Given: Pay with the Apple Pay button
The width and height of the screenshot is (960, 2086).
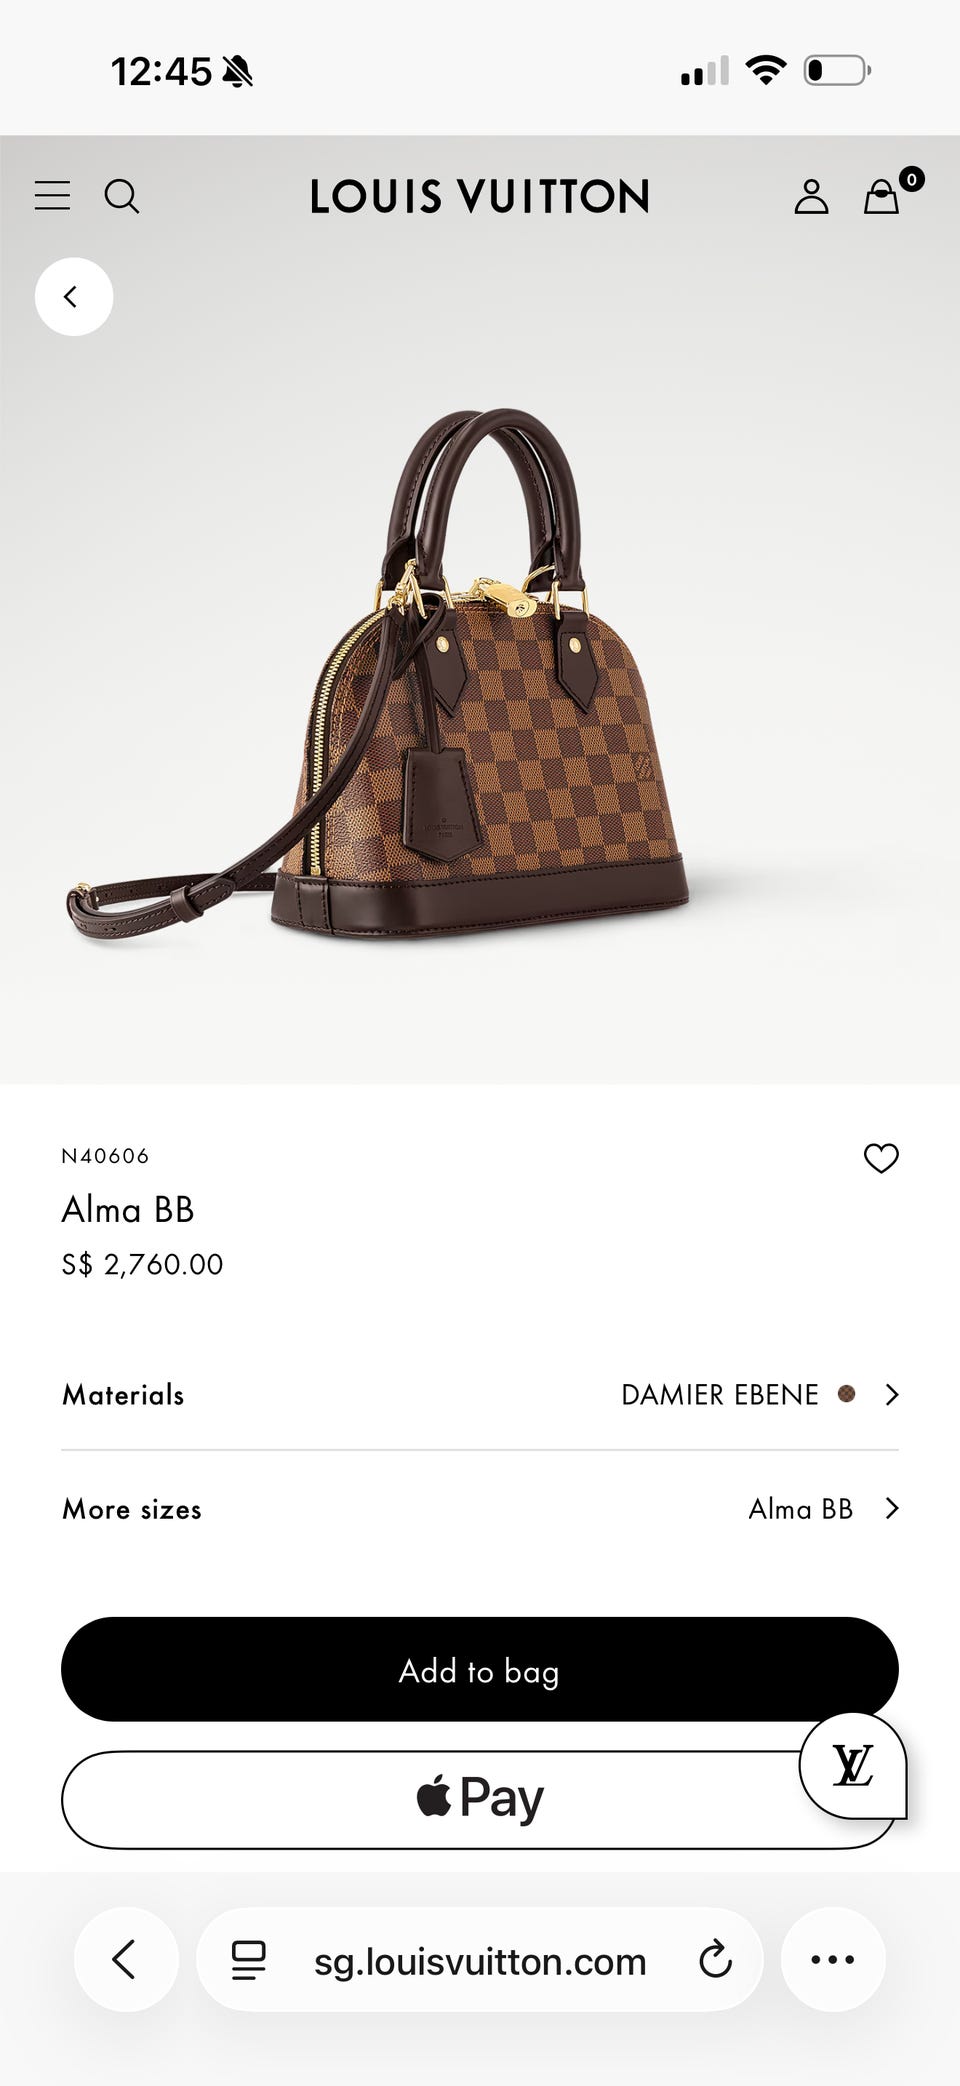Looking at the screenshot, I should pyautogui.click(x=480, y=1799).
